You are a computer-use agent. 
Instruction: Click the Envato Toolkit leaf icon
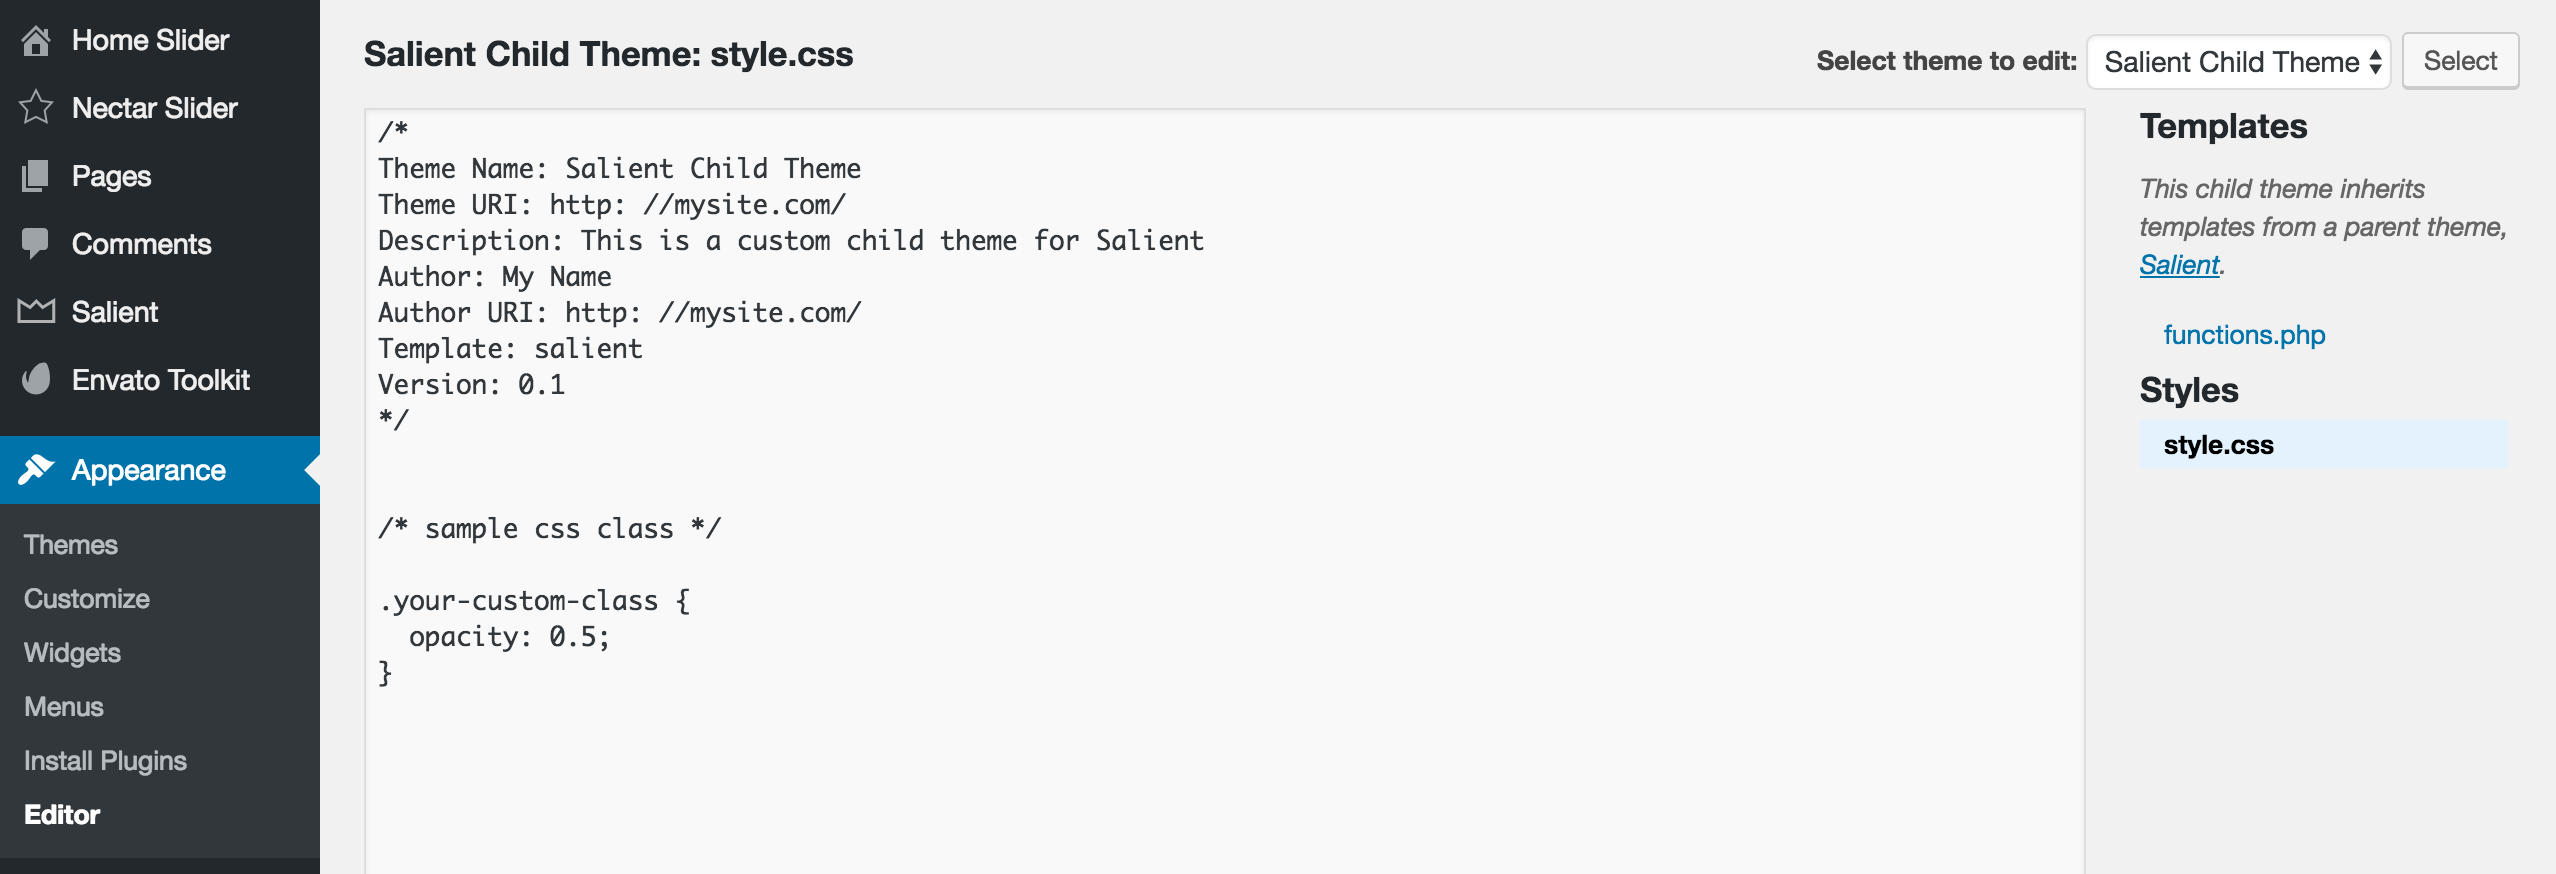(x=36, y=380)
